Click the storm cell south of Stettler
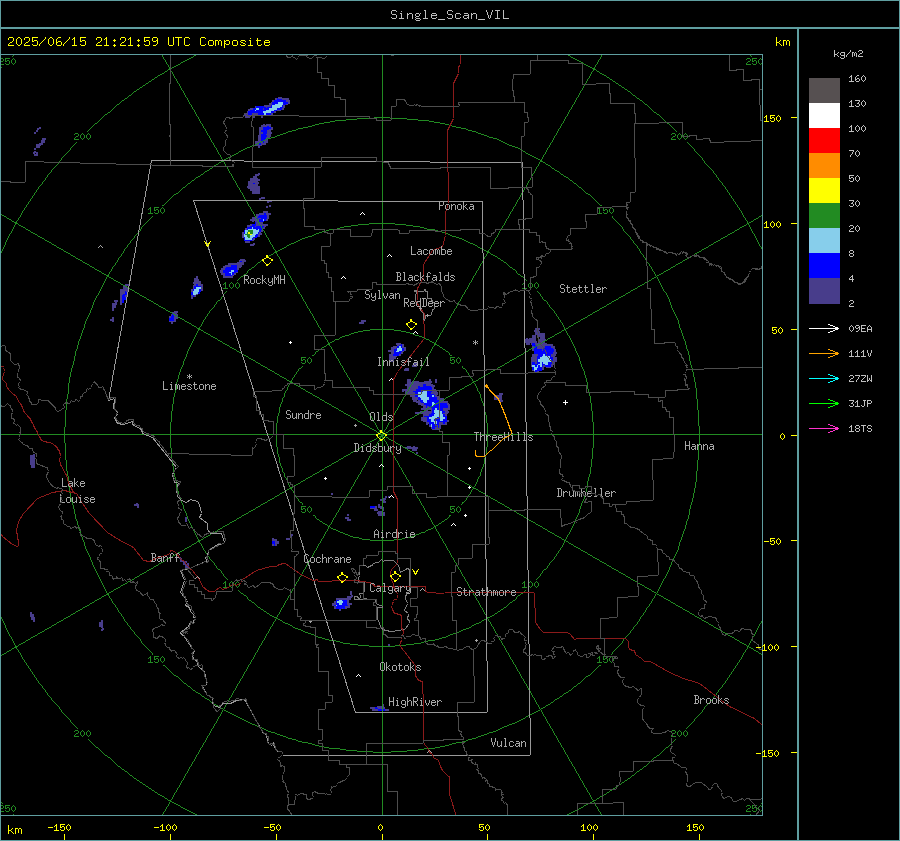The width and height of the screenshot is (900, 841). [x=541, y=352]
